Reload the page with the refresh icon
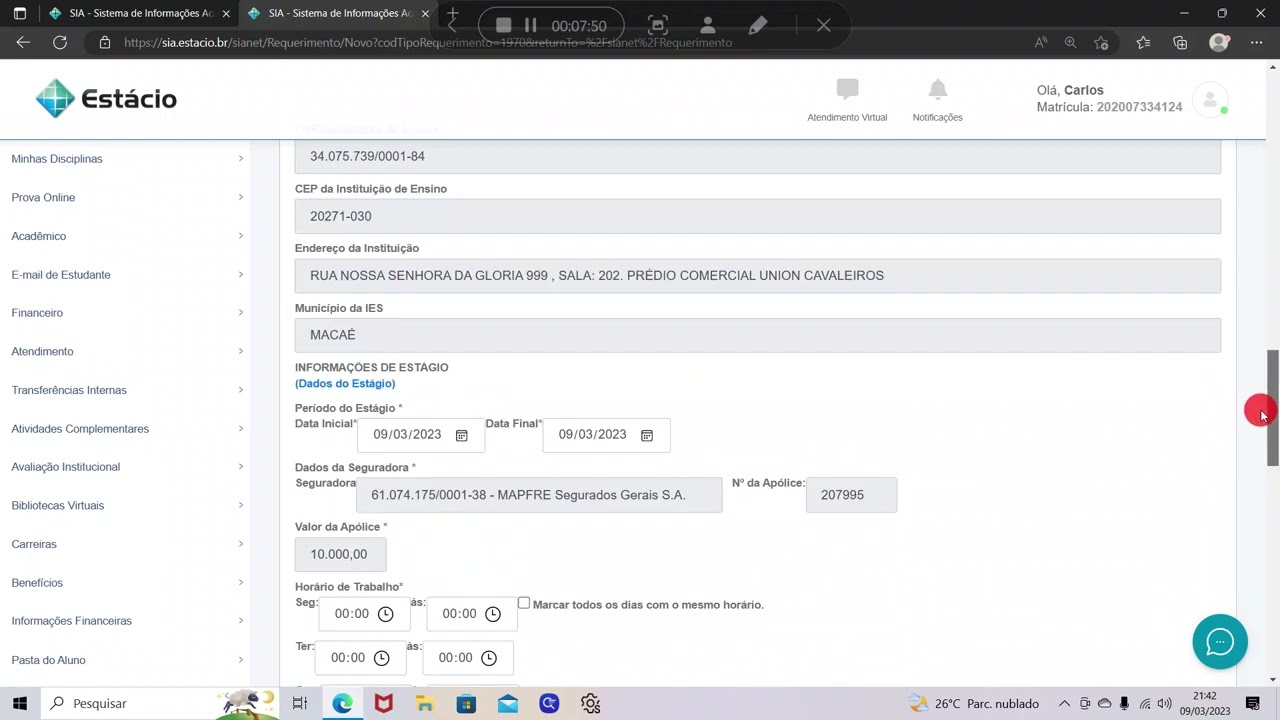 tap(60, 42)
